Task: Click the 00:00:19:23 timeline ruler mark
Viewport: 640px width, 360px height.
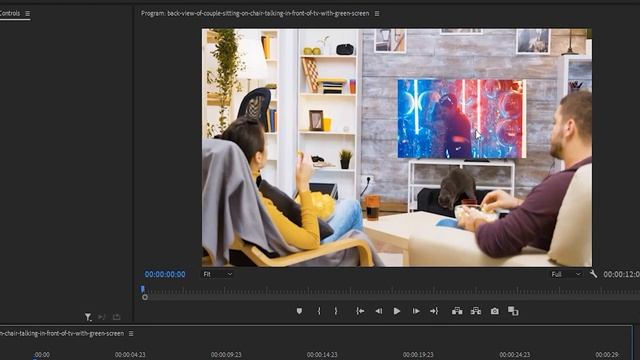Action: tap(418, 355)
